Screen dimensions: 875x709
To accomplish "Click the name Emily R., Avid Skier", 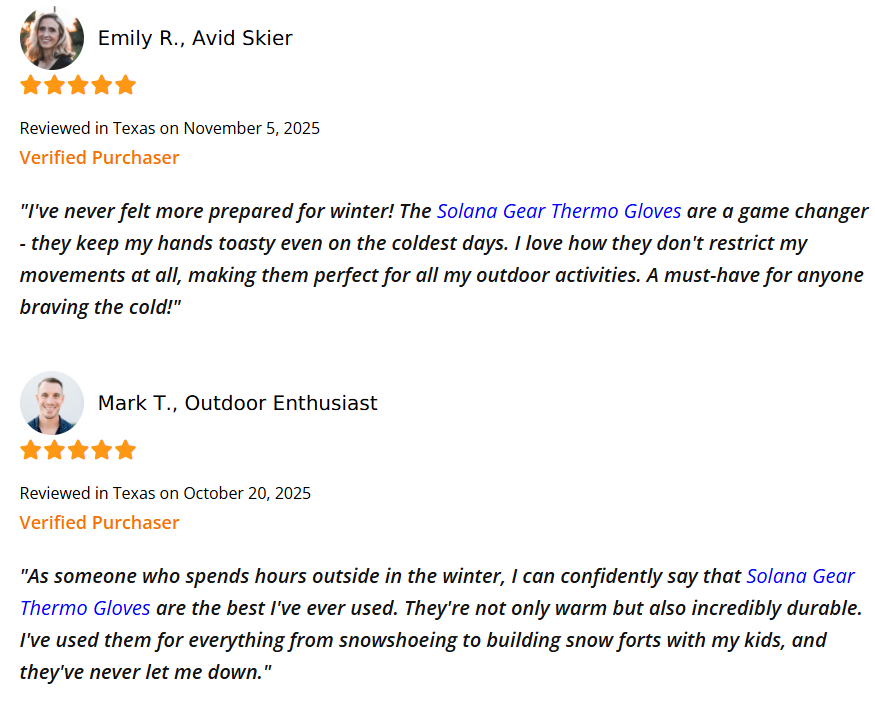I will pos(195,39).
